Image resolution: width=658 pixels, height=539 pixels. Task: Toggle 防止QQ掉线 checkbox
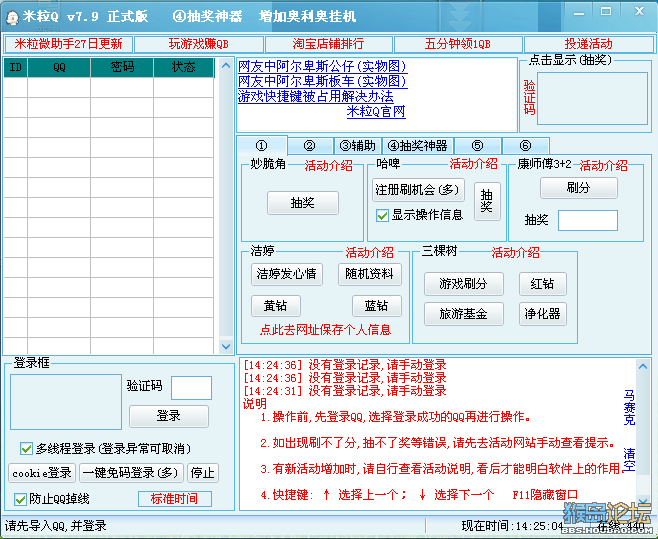click(20, 499)
